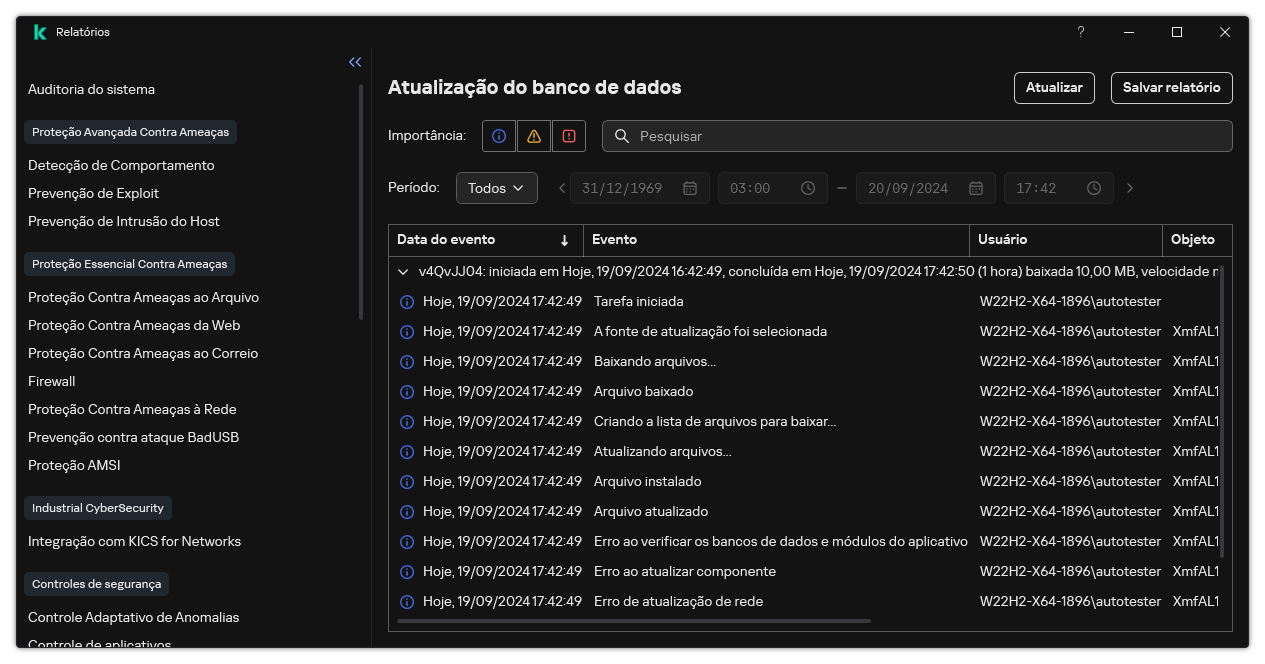Select Firewall in the sidebar

pos(51,381)
